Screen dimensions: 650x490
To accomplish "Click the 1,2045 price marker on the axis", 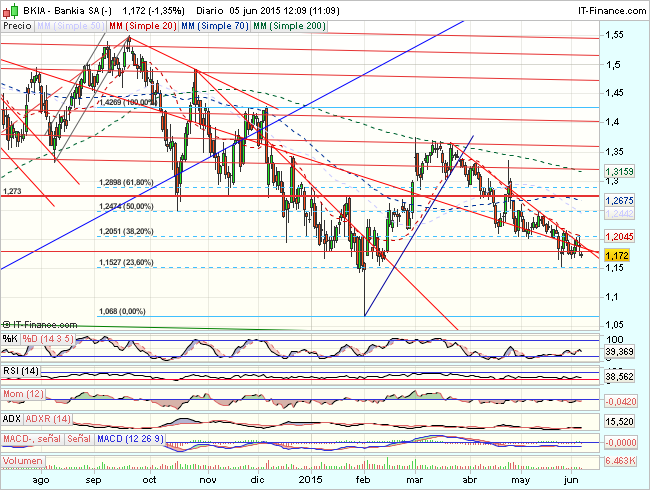I will (x=620, y=236).
